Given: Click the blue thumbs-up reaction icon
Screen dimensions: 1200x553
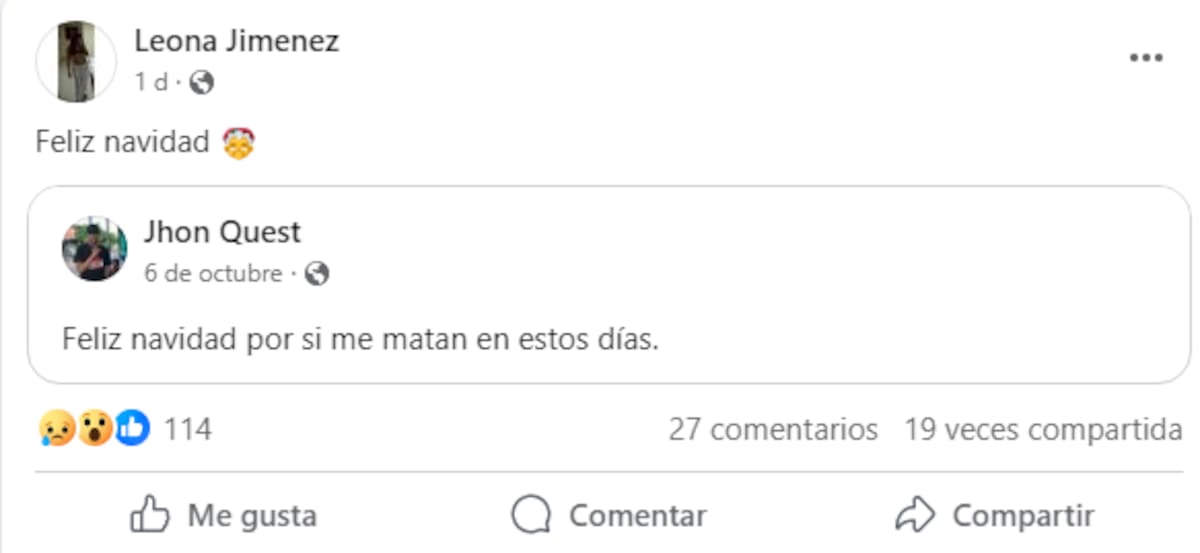Looking at the screenshot, I should 133,430.
